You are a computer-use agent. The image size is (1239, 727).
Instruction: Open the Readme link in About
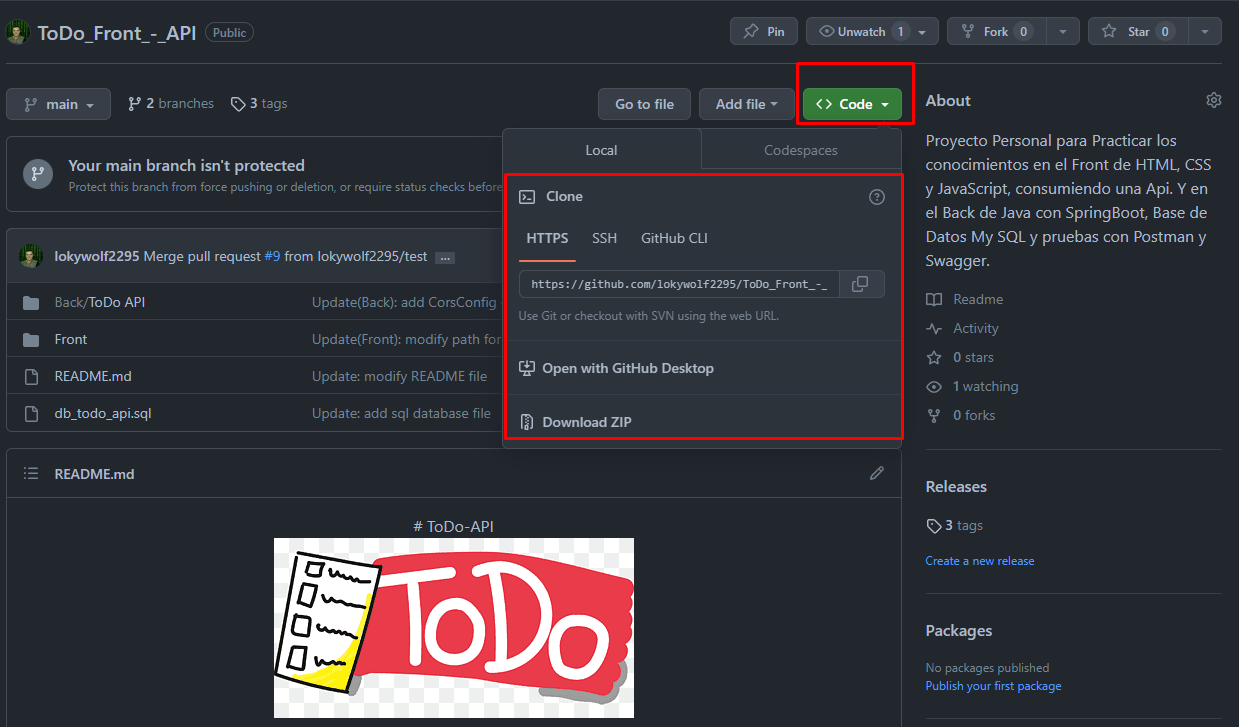tap(965, 299)
